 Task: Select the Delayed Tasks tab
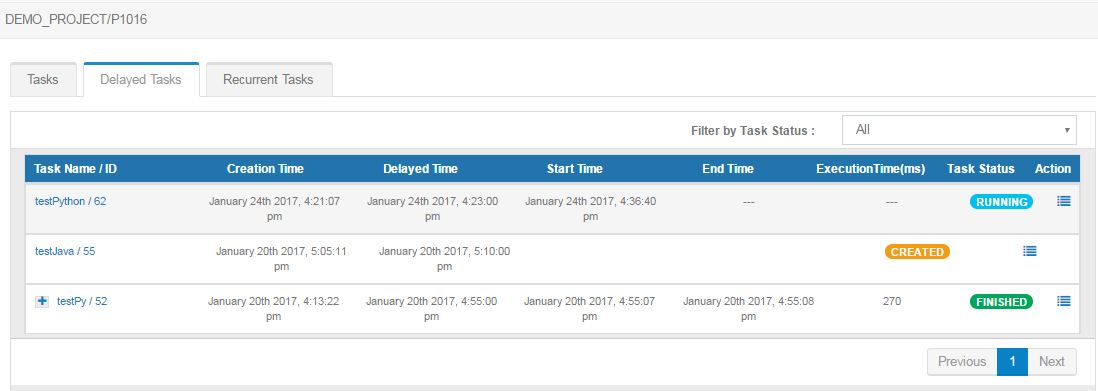tap(141, 79)
